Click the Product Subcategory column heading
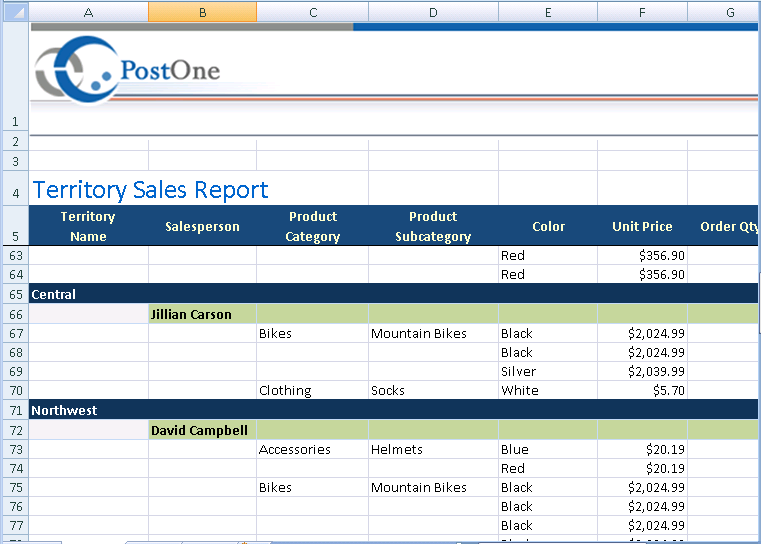761x544 pixels. [433, 226]
